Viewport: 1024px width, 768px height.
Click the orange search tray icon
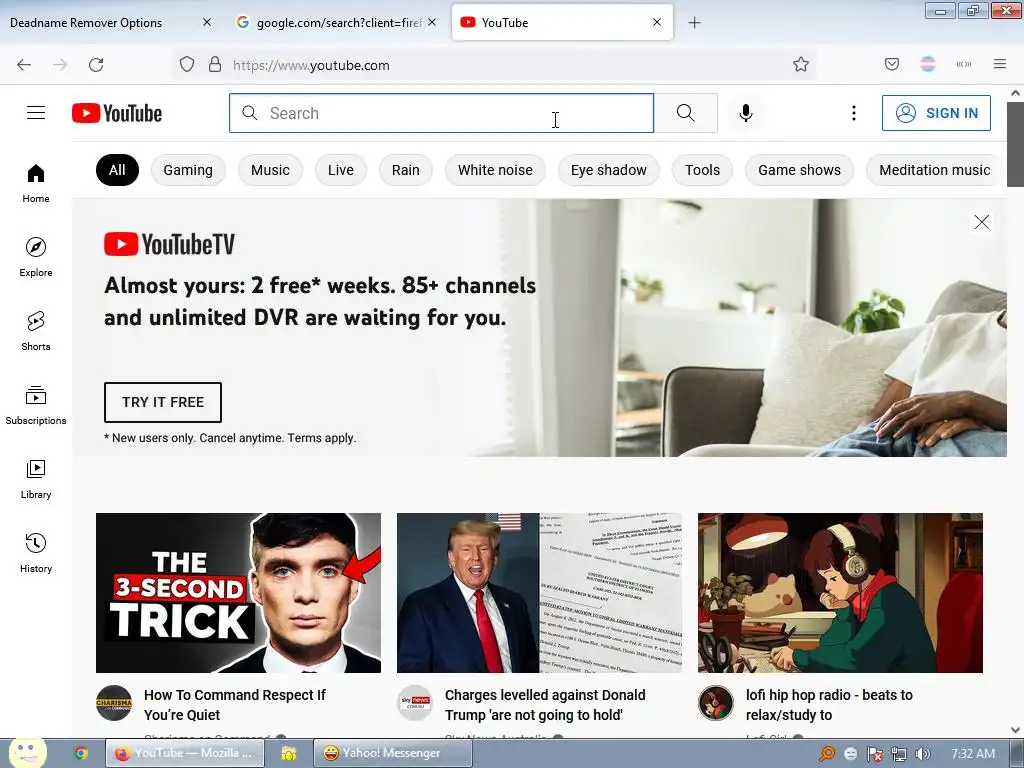click(x=827, y=754)
